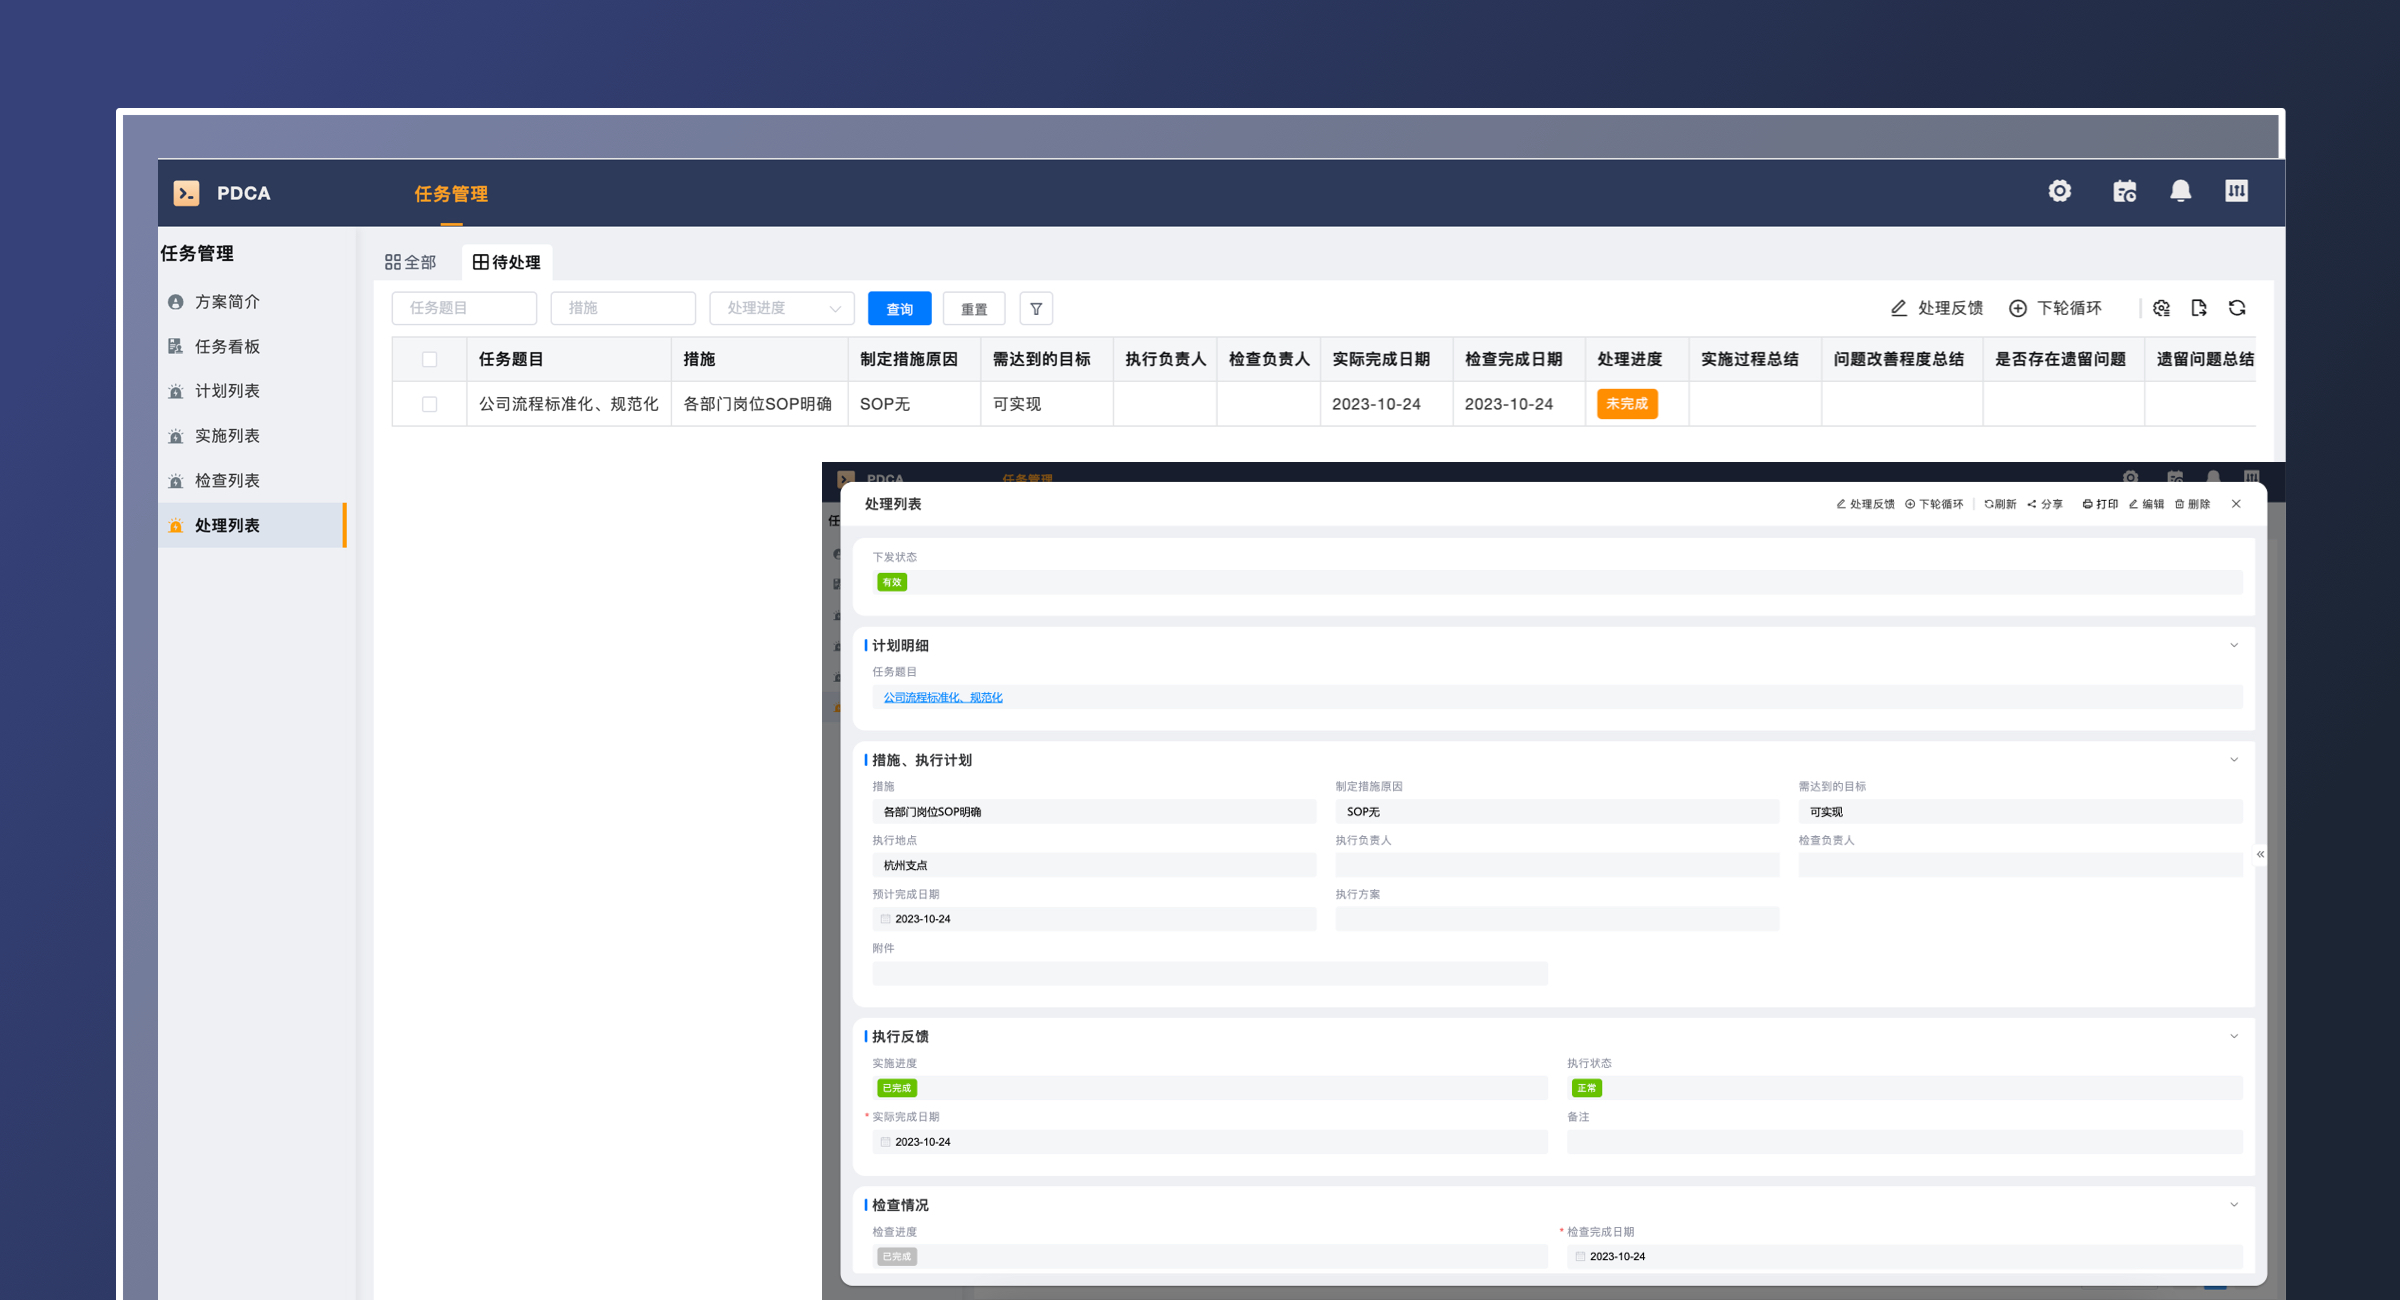The image size is (2400, 1300).
Task: Click the 任务题目 search input
Action: pos(464,308)
